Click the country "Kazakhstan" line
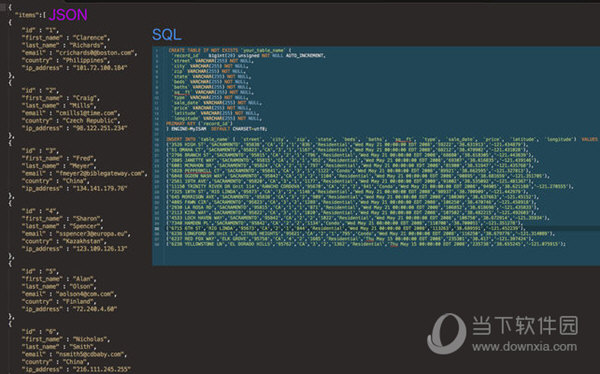The width and height of the screenshot is (600, 374). (x=64, y=241)
